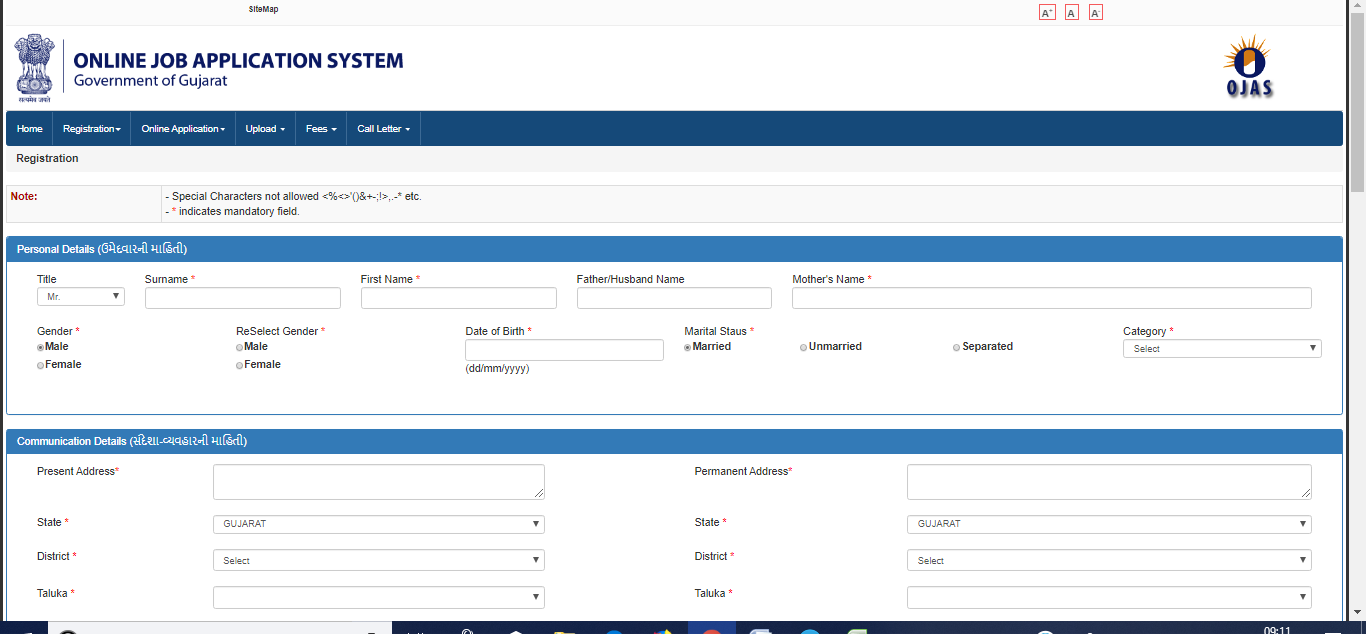
Task: Click the Date of Birth input field
Action: pos(564,349)
